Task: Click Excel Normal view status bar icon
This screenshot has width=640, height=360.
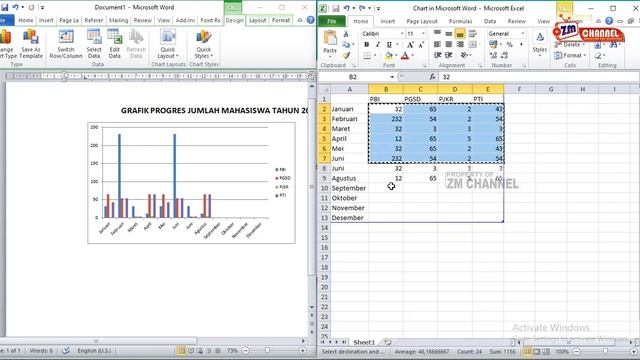Action: click(527, 351)
